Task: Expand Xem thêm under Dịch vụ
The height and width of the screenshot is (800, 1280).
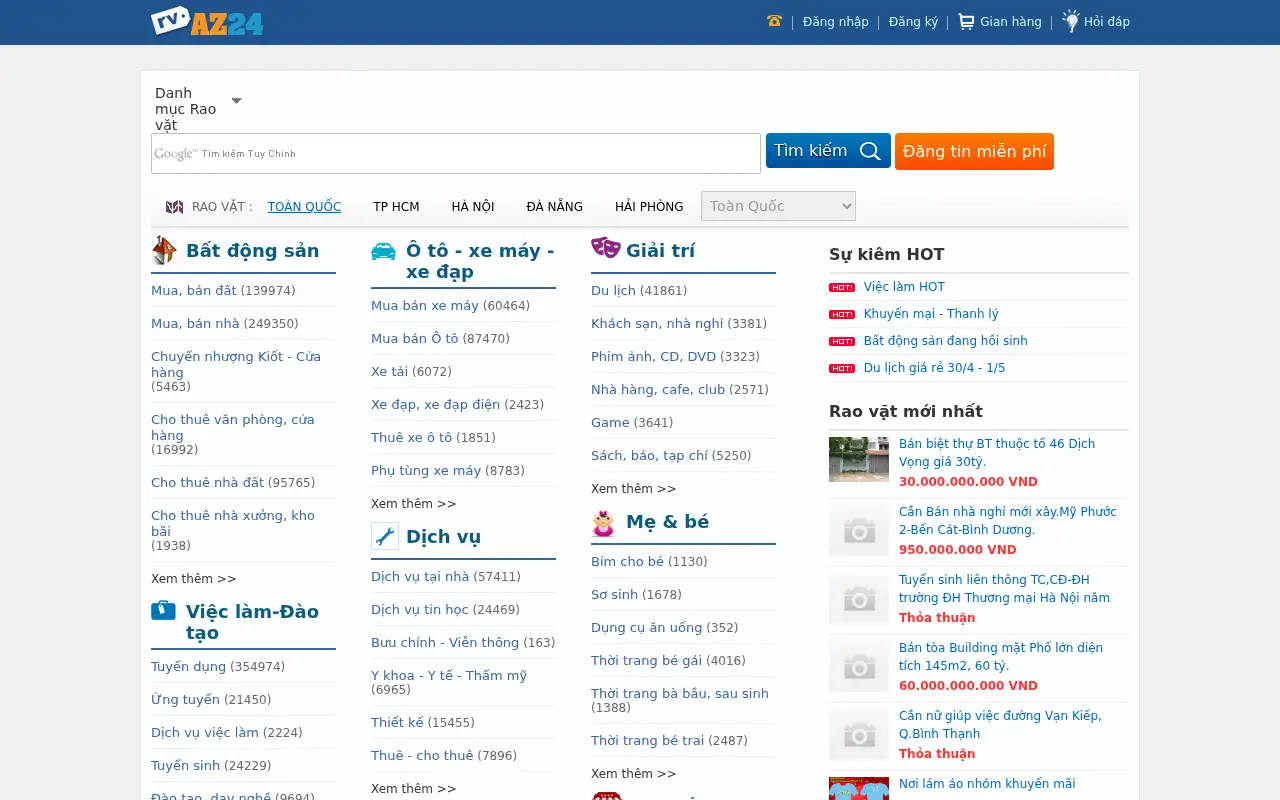Action: click(414, 789)
